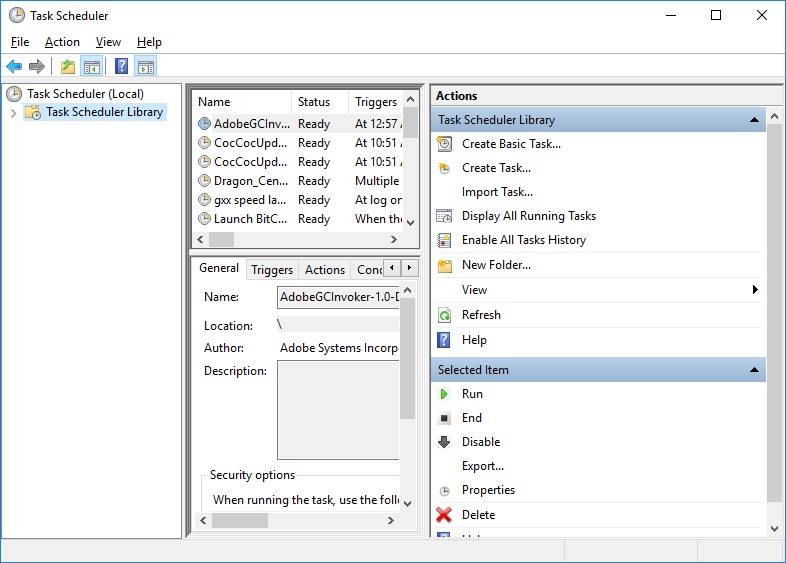The width and height of the screenshot is (786, 563).
Task: Click the Name column header
Action: [242, 102]
